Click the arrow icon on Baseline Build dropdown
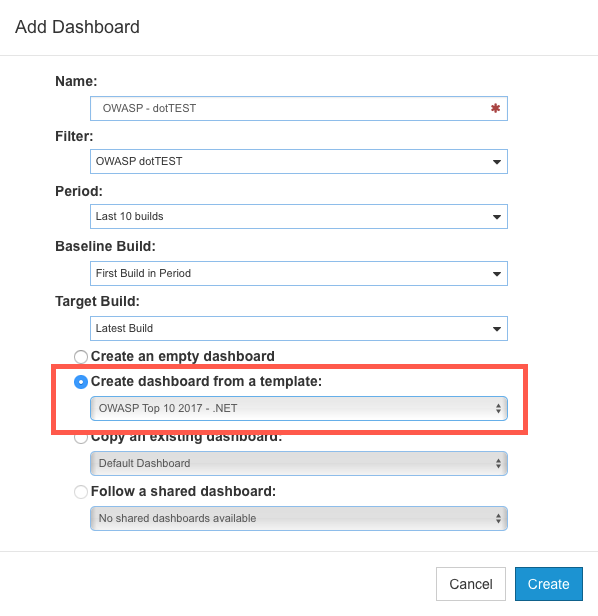The image size is (598, 616). pos(497,274)
